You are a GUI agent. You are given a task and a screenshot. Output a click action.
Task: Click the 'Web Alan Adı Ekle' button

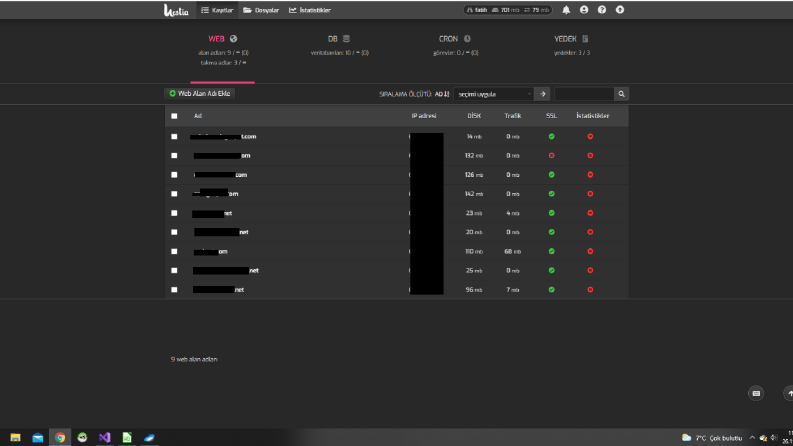200,94
